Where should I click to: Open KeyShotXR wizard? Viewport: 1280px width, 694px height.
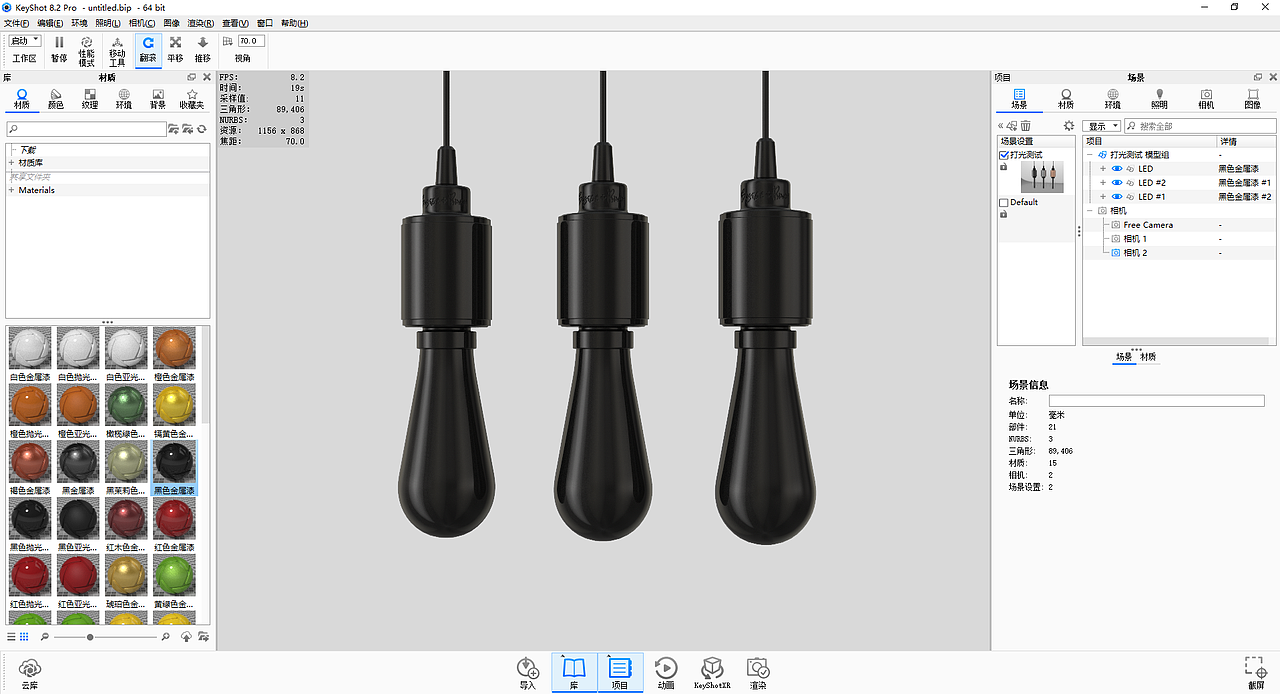(x=712, y=672)
